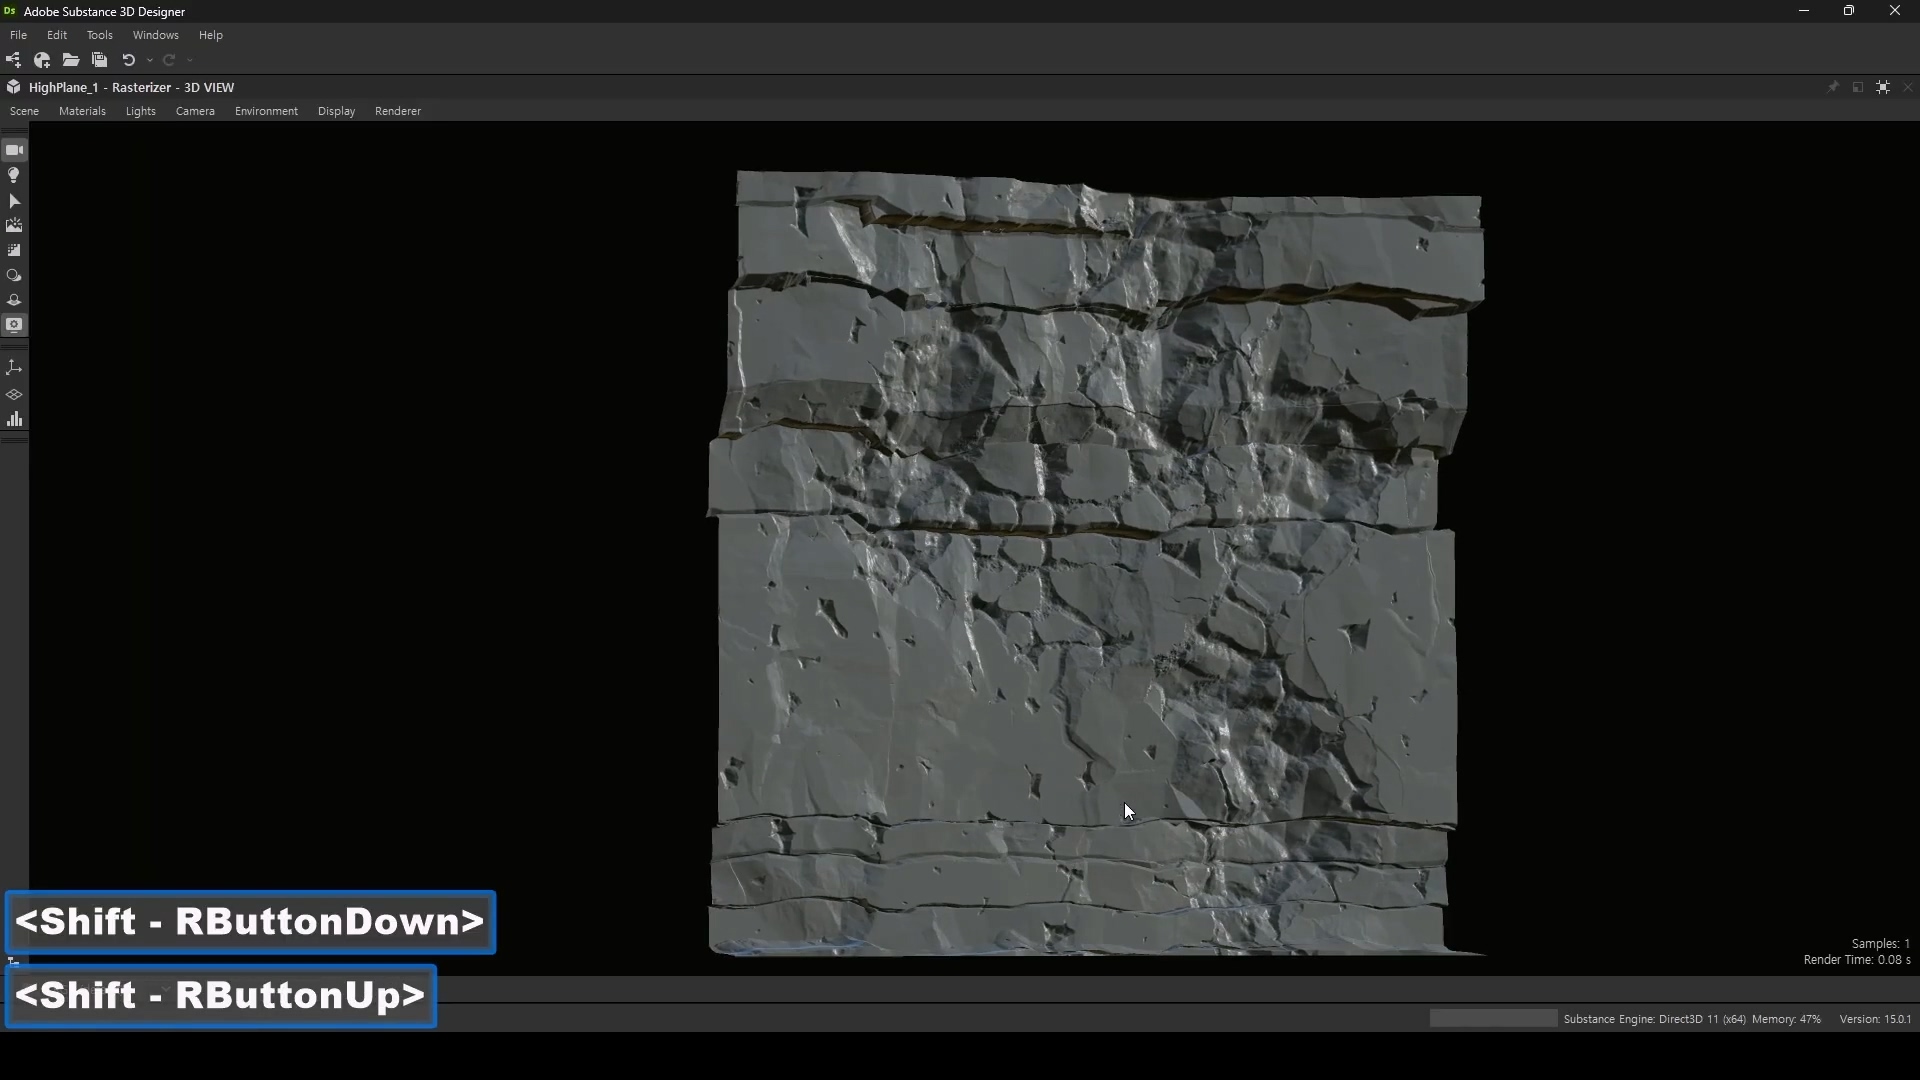
Task: Toggle the grid plane display icon
Action: pos(14,394)
